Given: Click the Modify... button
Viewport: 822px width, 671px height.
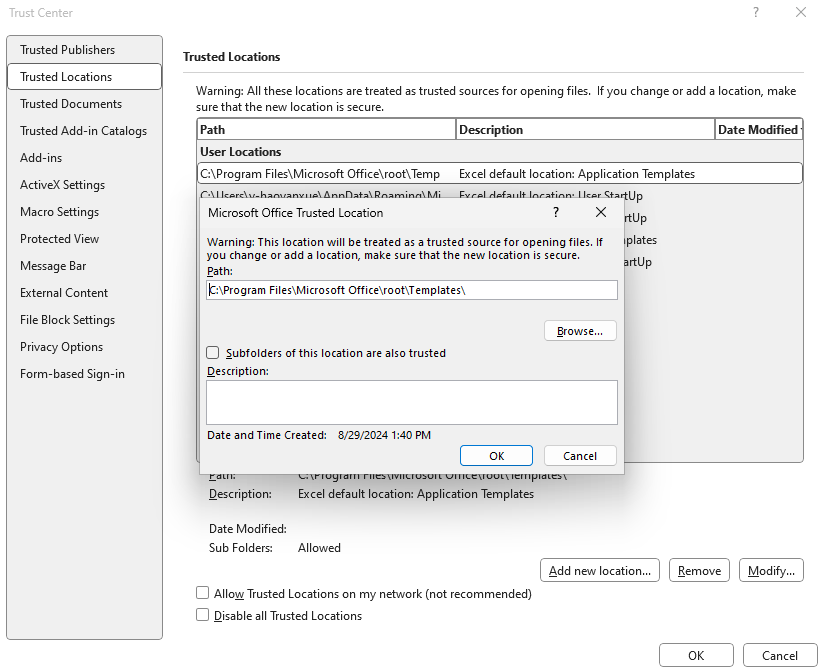Looking at the screenshot, I should tap(771, 570).
